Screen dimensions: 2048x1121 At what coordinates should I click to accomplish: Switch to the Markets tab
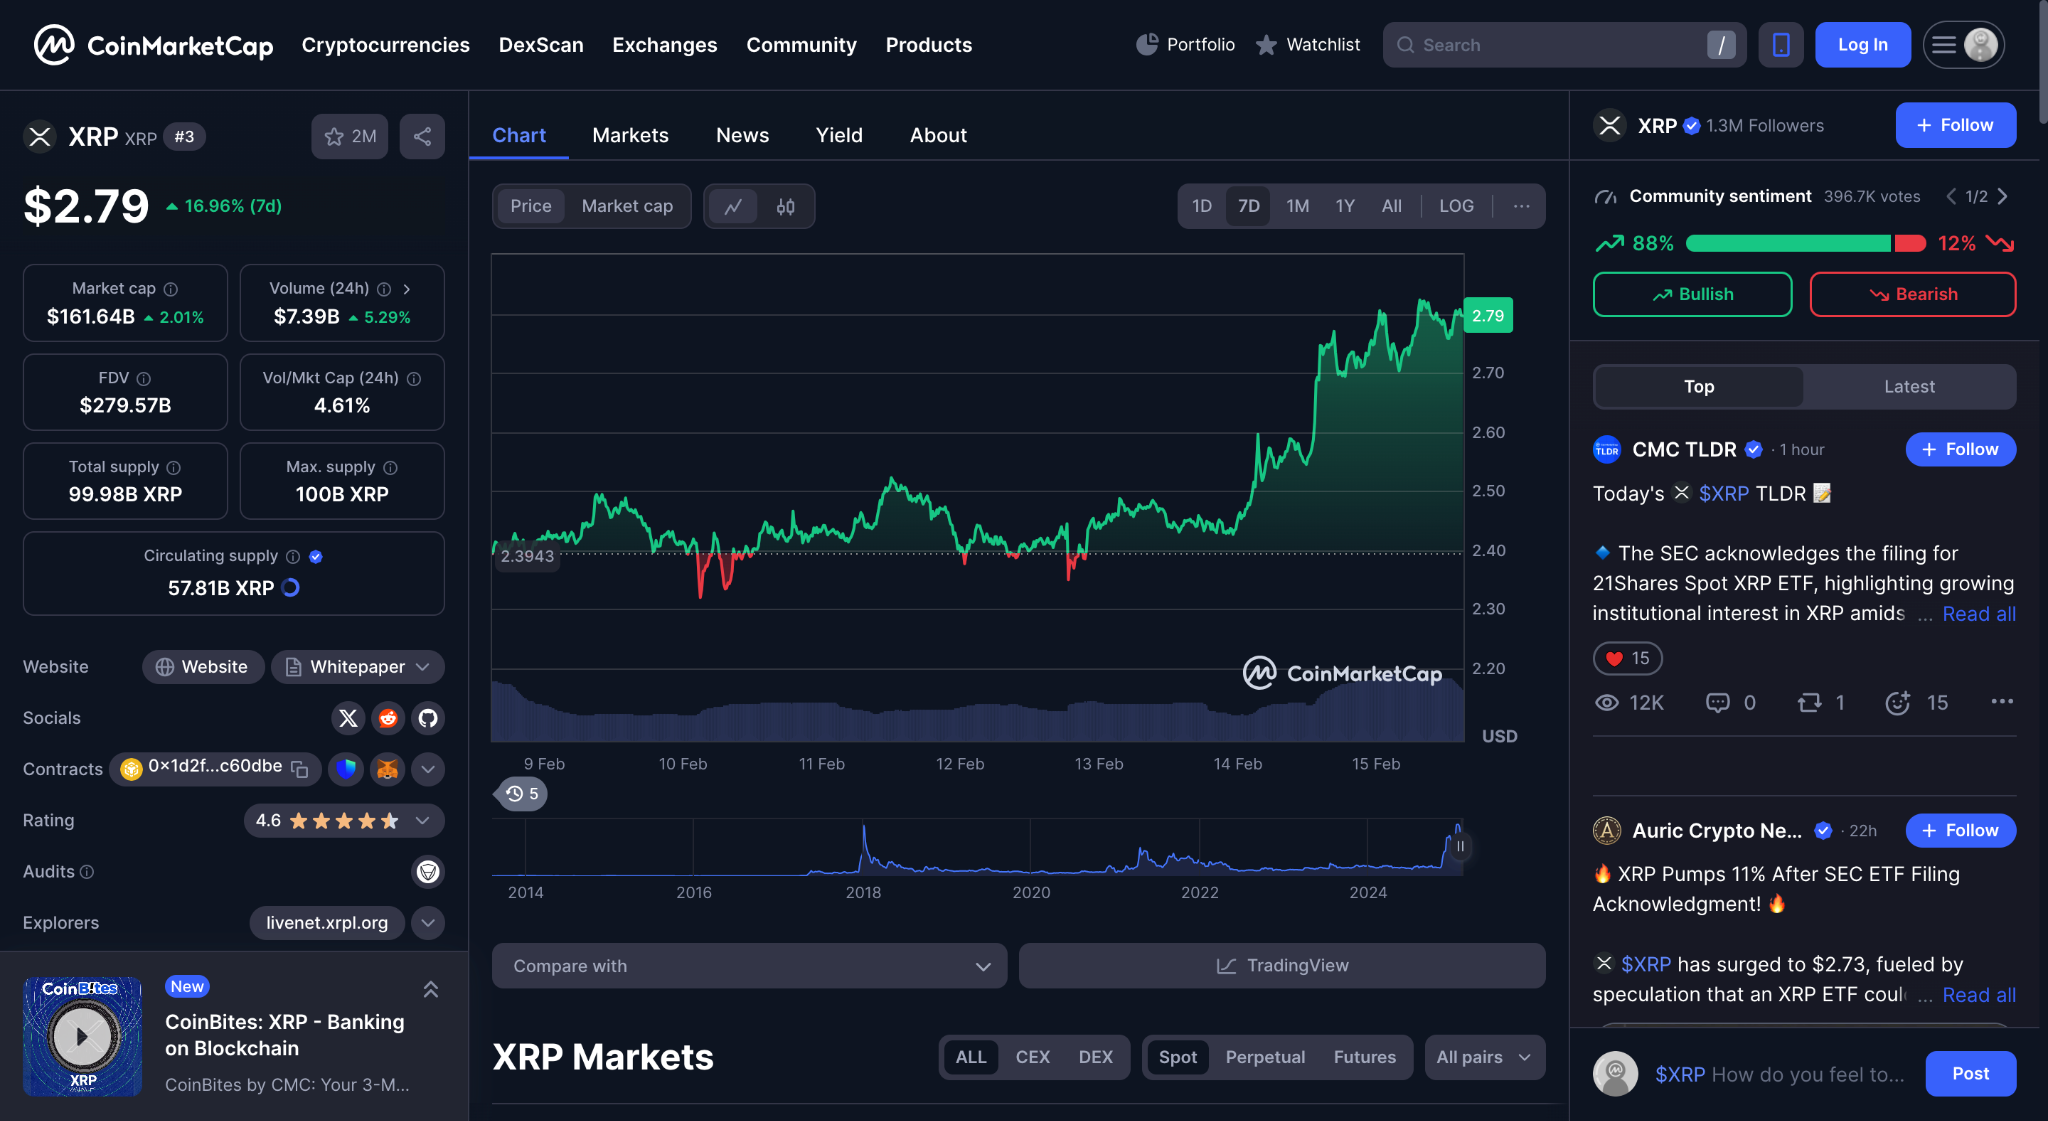[x=630, y=136]
